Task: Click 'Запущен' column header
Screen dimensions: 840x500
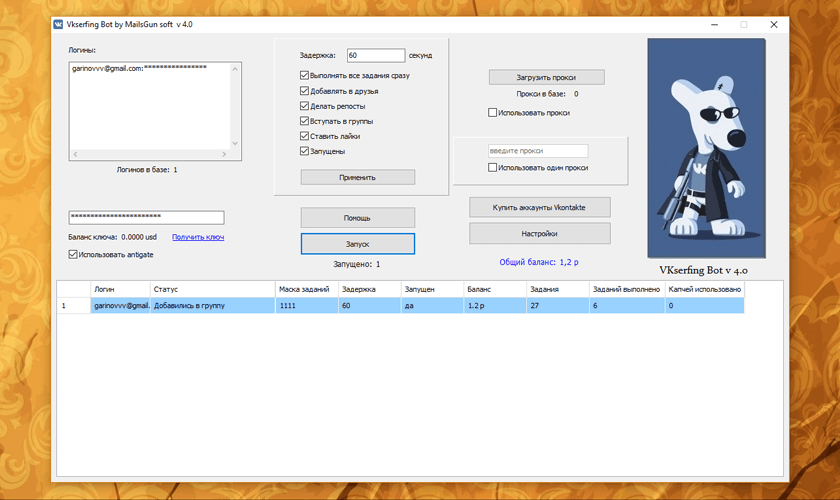Action: click(432, 289)
